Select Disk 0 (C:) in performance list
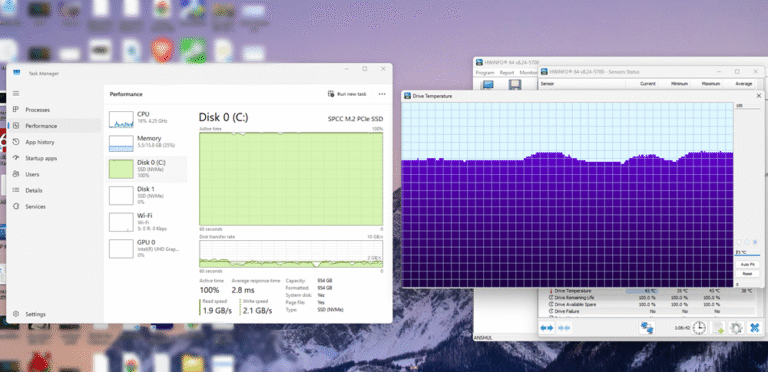Viewport: 768px width, 372px height. tap(146, 169)
